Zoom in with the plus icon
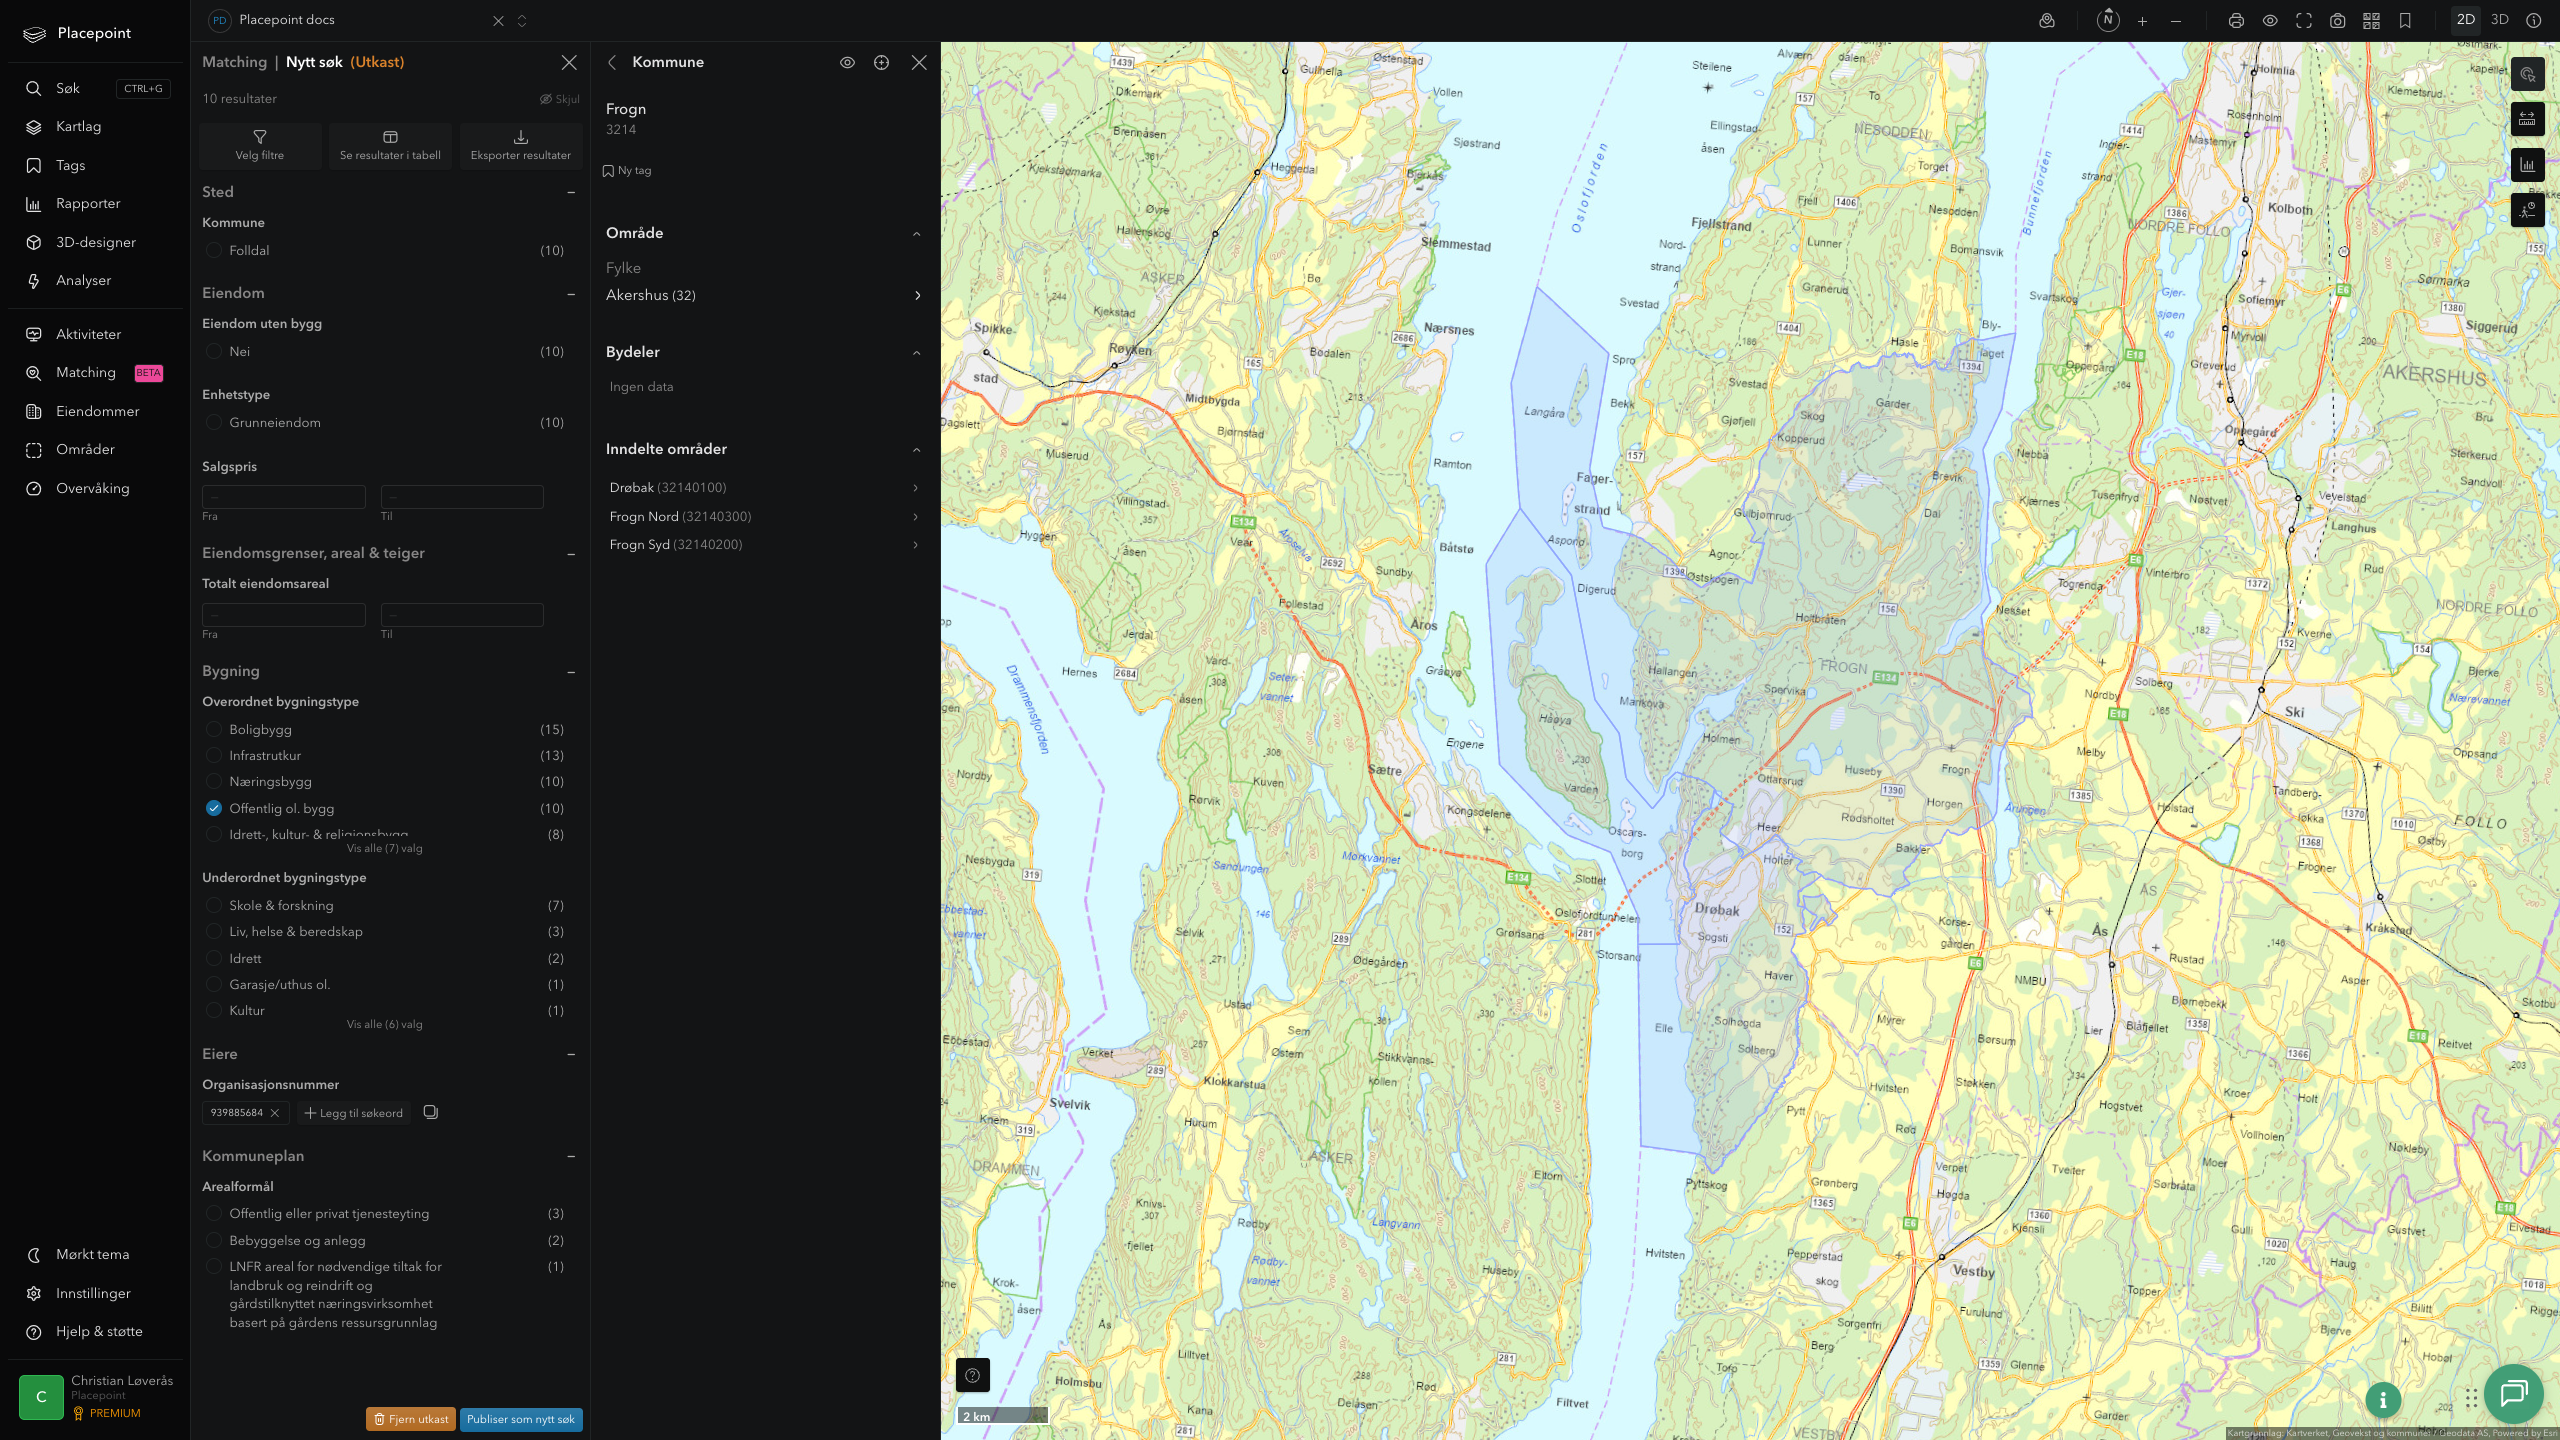The image size is (2560, 1440). (x=2142, y=21)
